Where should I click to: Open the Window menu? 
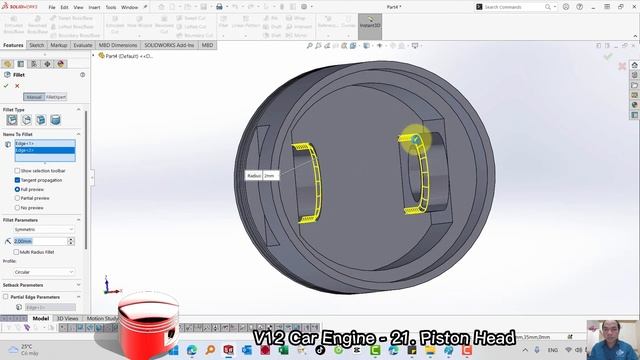[129, 7]
